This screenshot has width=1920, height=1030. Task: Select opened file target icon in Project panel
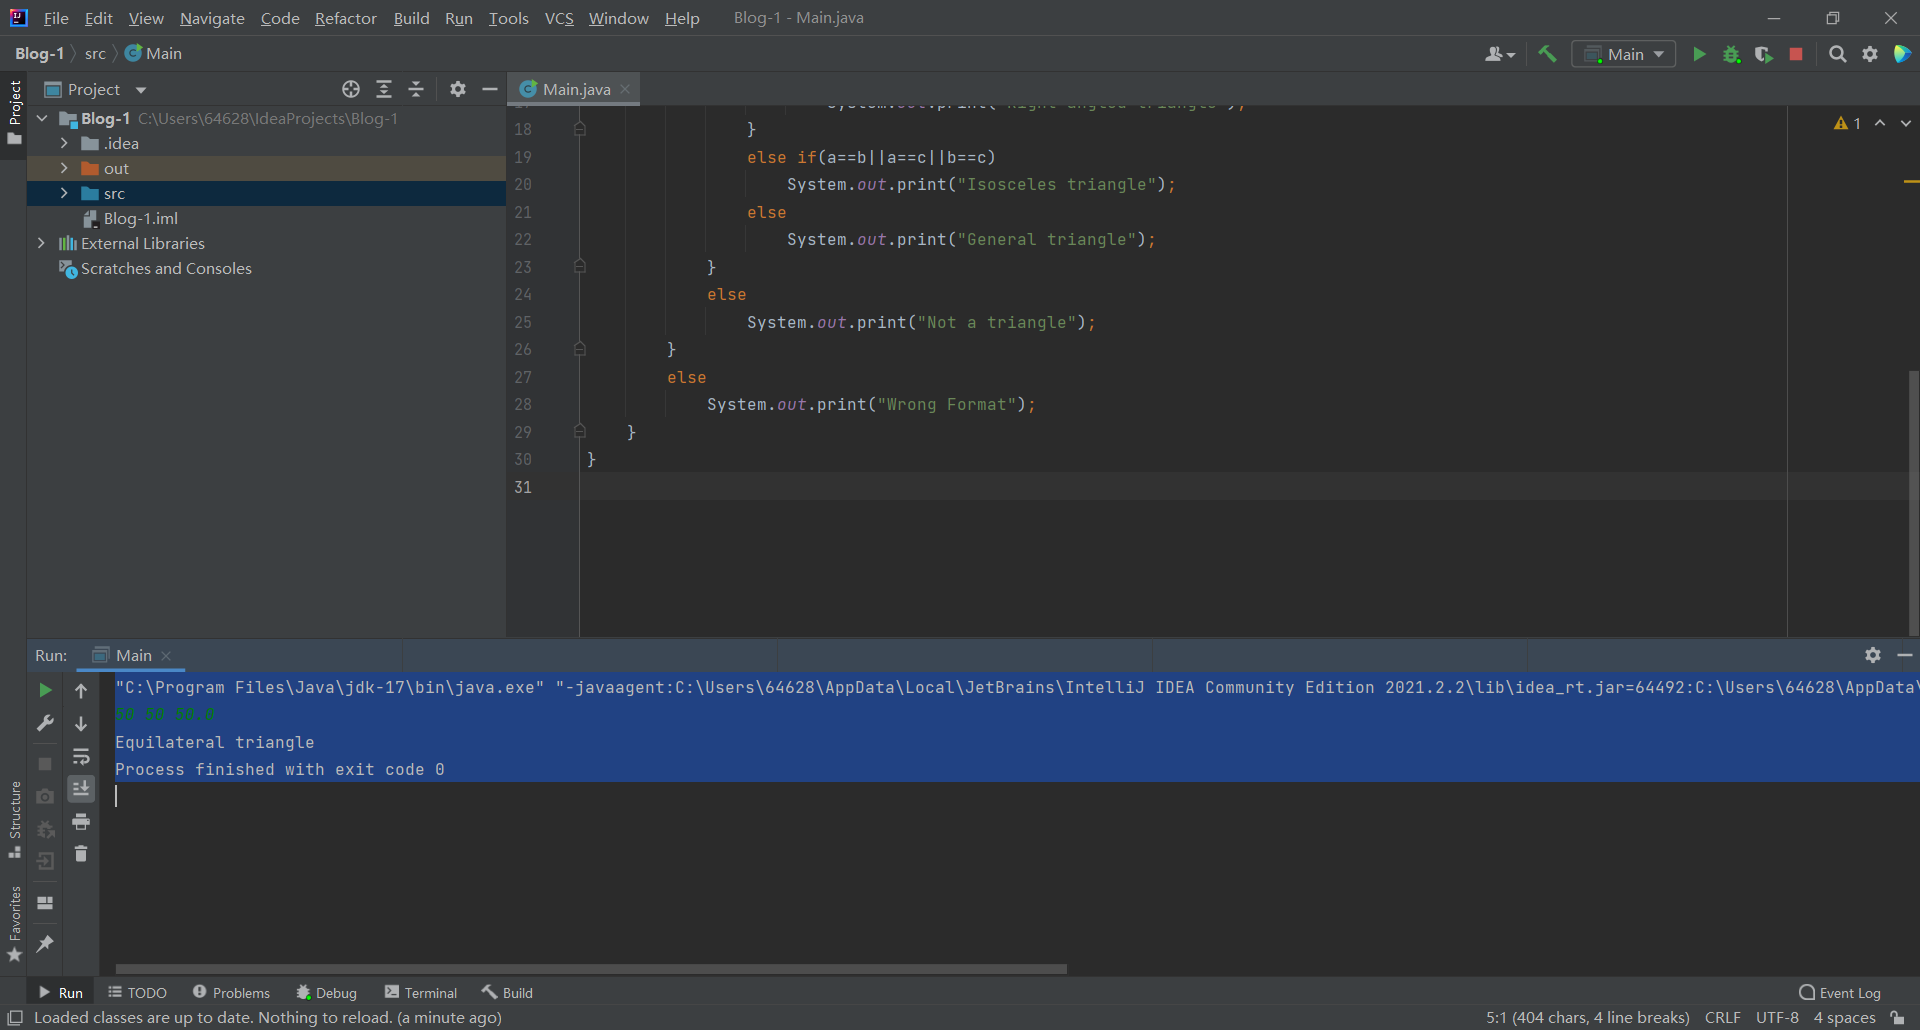coord(351,89)
